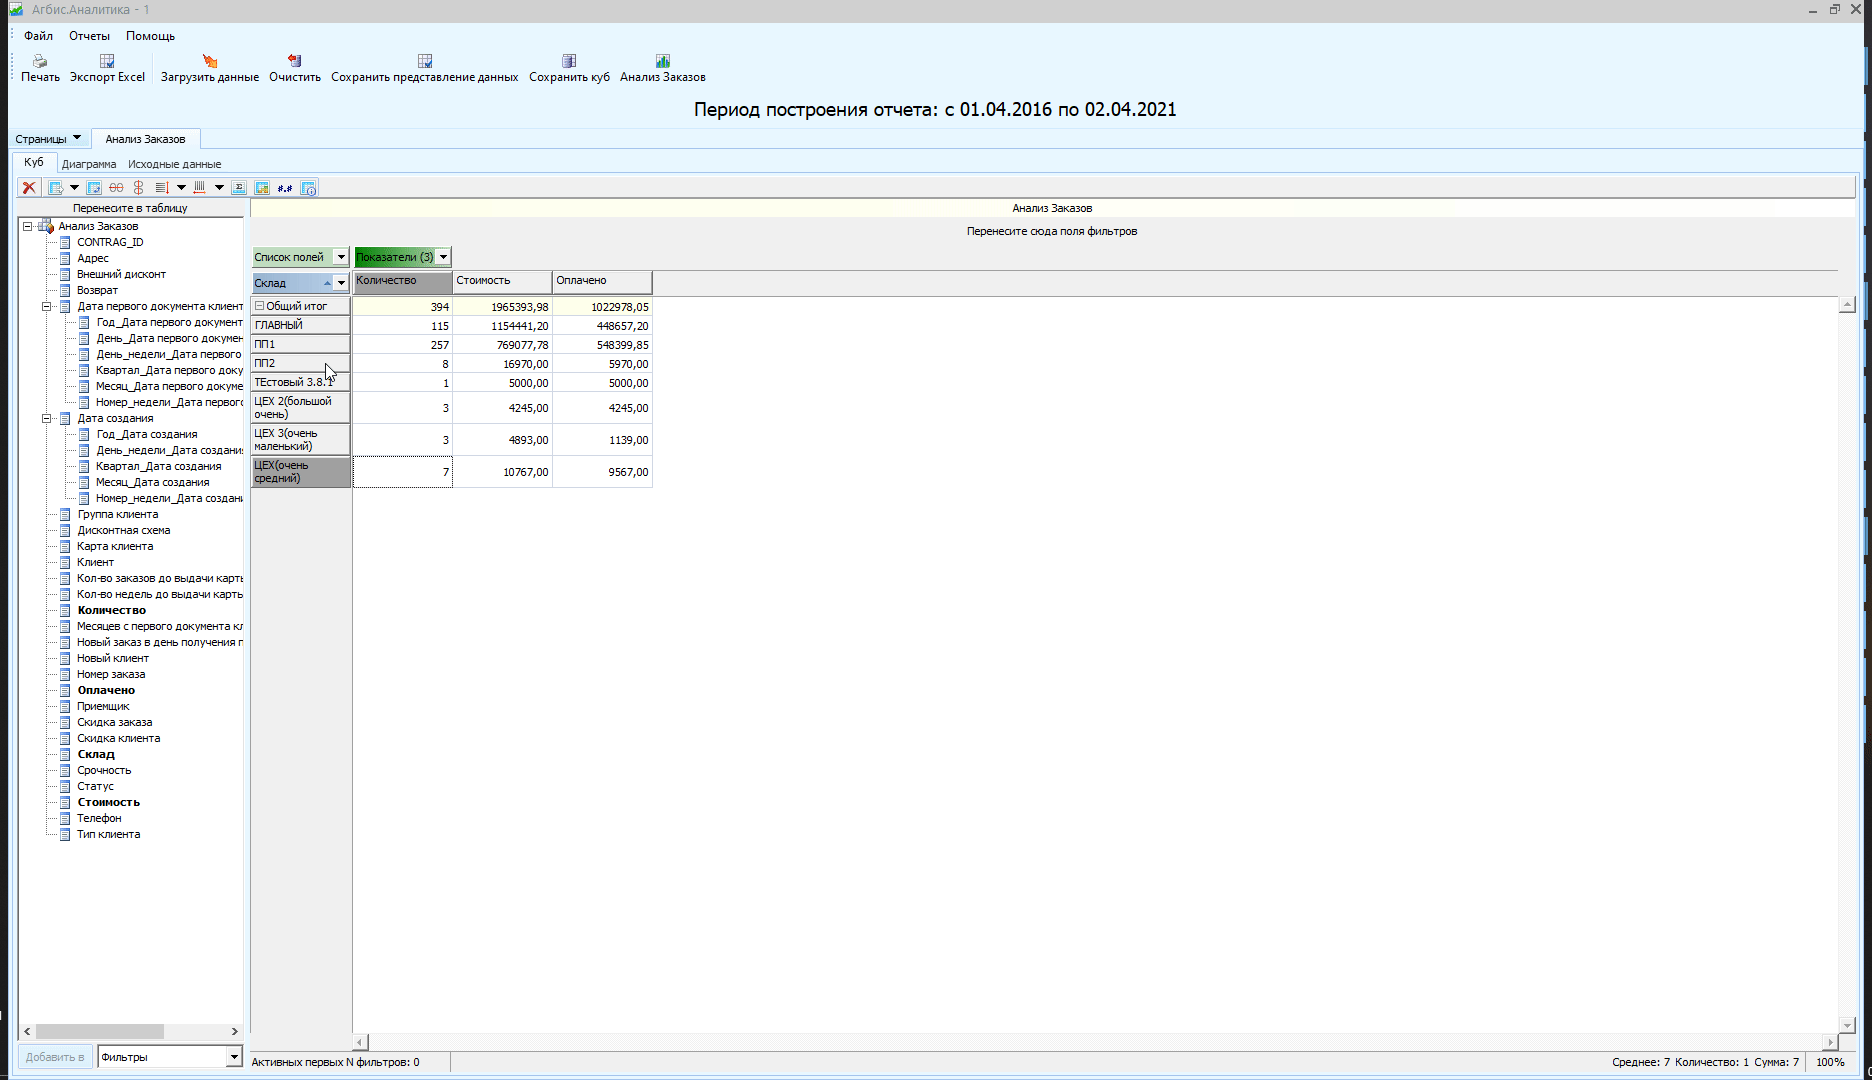1872x1080 pixels.
Task: Open the Помощь menu
Action: tap(150, 36)
